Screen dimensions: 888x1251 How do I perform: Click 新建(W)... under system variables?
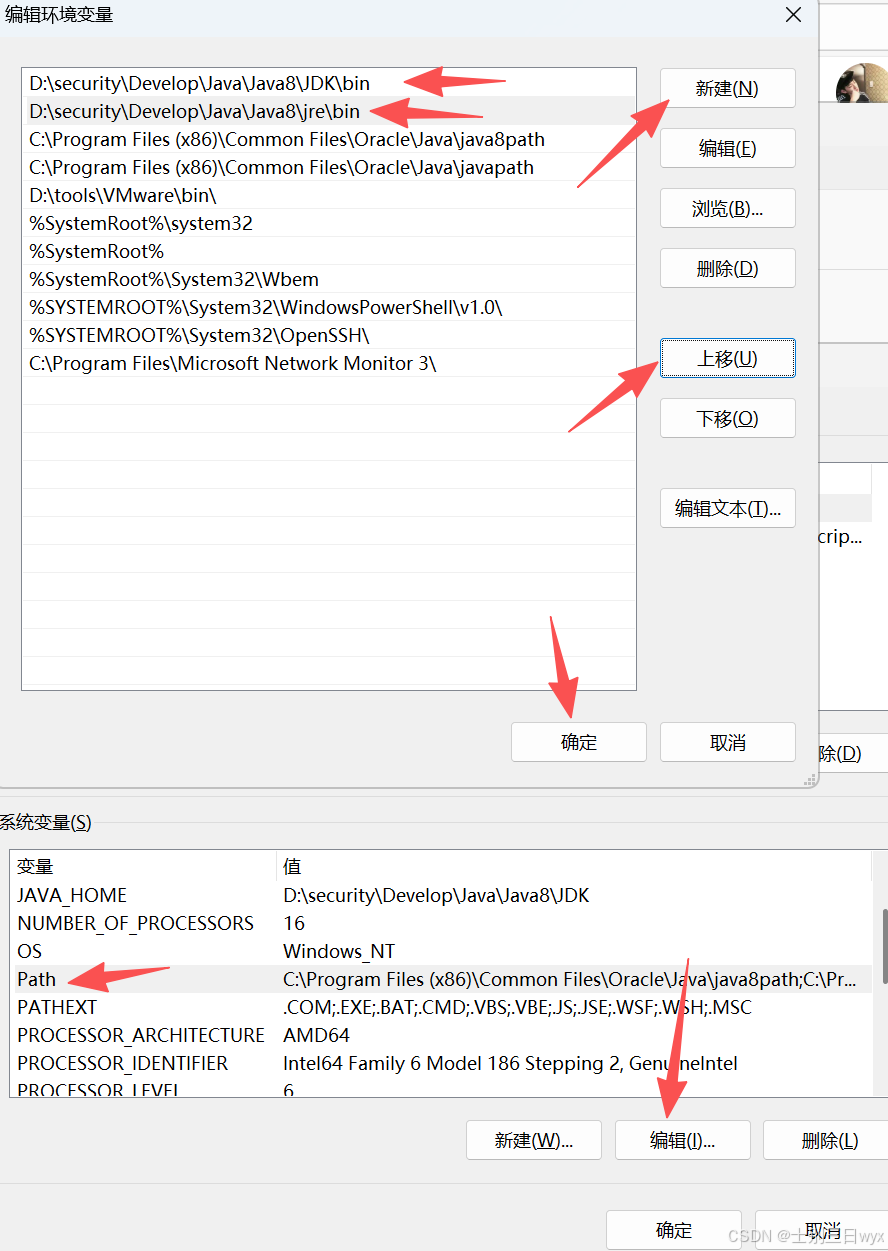pos(534,1140)
